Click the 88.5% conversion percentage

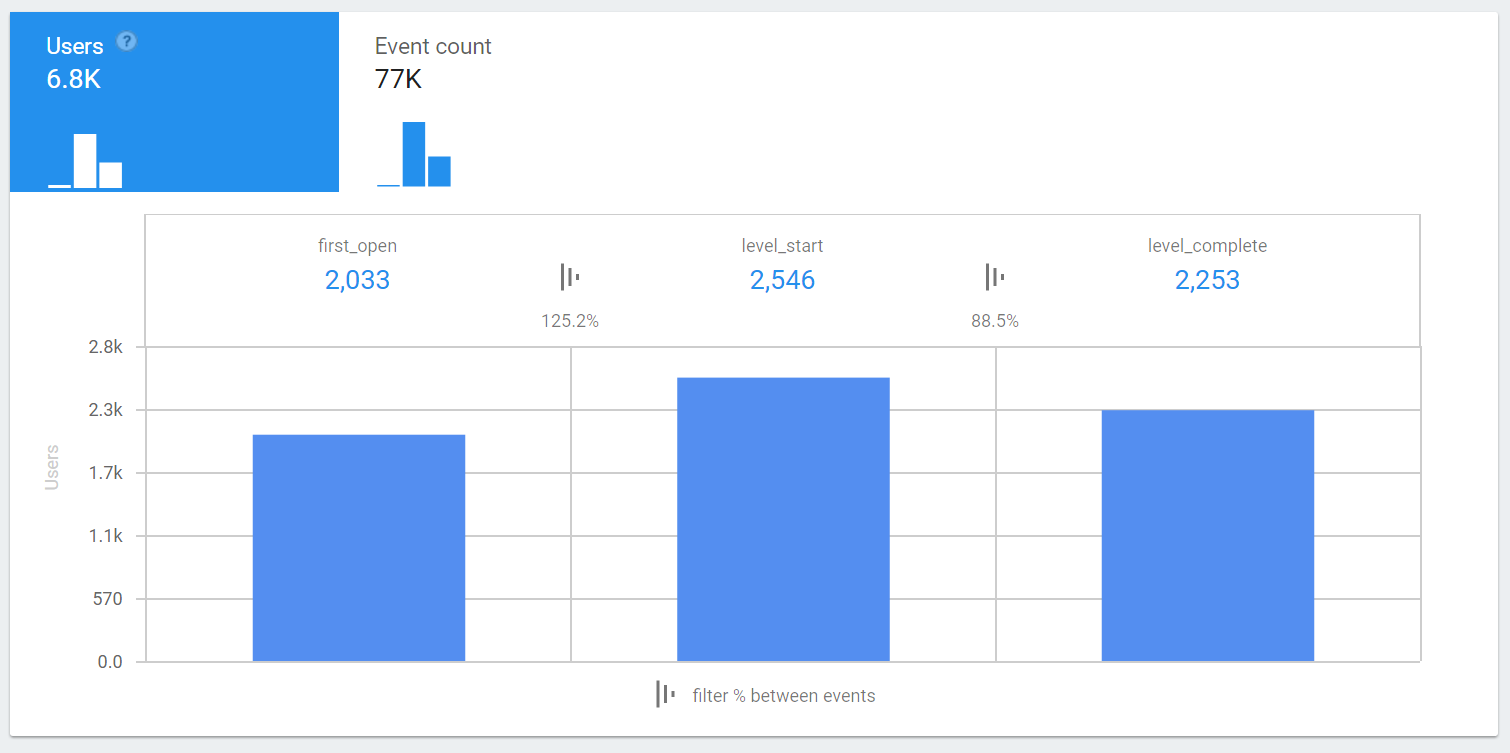click(994, 321)
